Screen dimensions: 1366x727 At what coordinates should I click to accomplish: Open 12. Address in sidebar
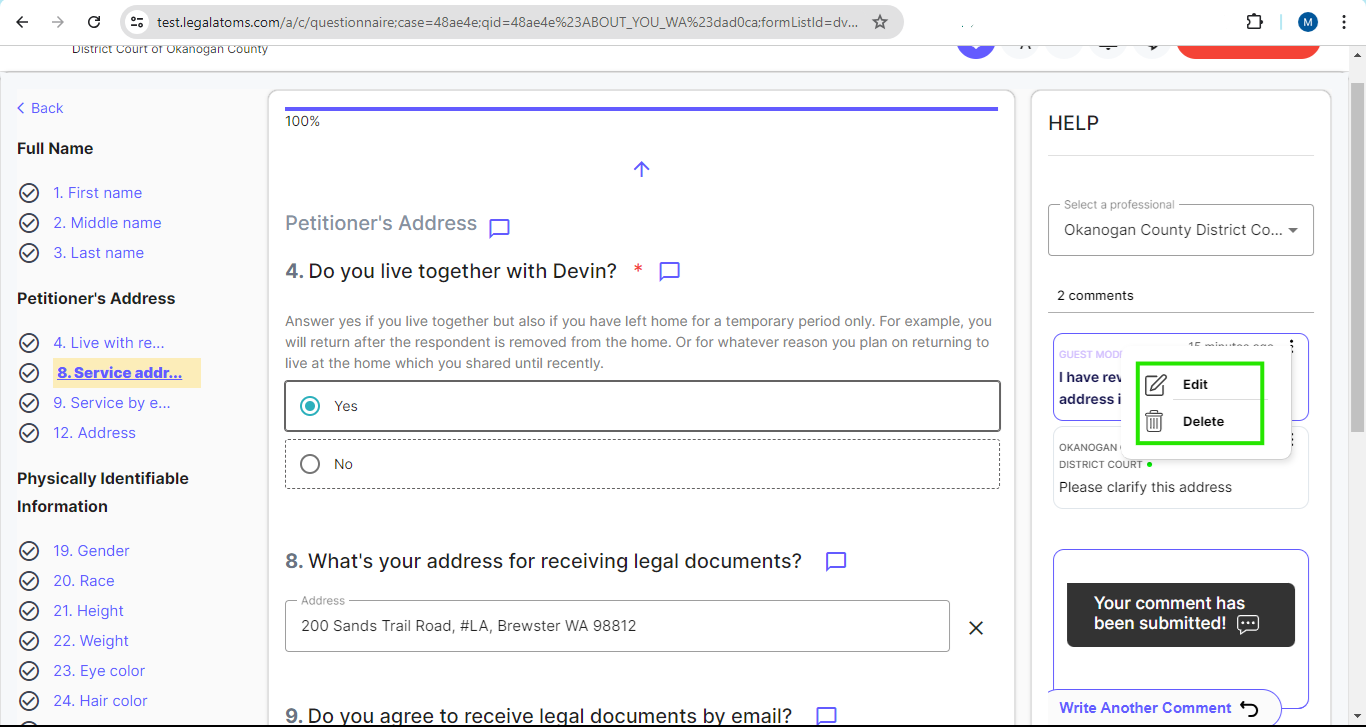coord(95,433)
